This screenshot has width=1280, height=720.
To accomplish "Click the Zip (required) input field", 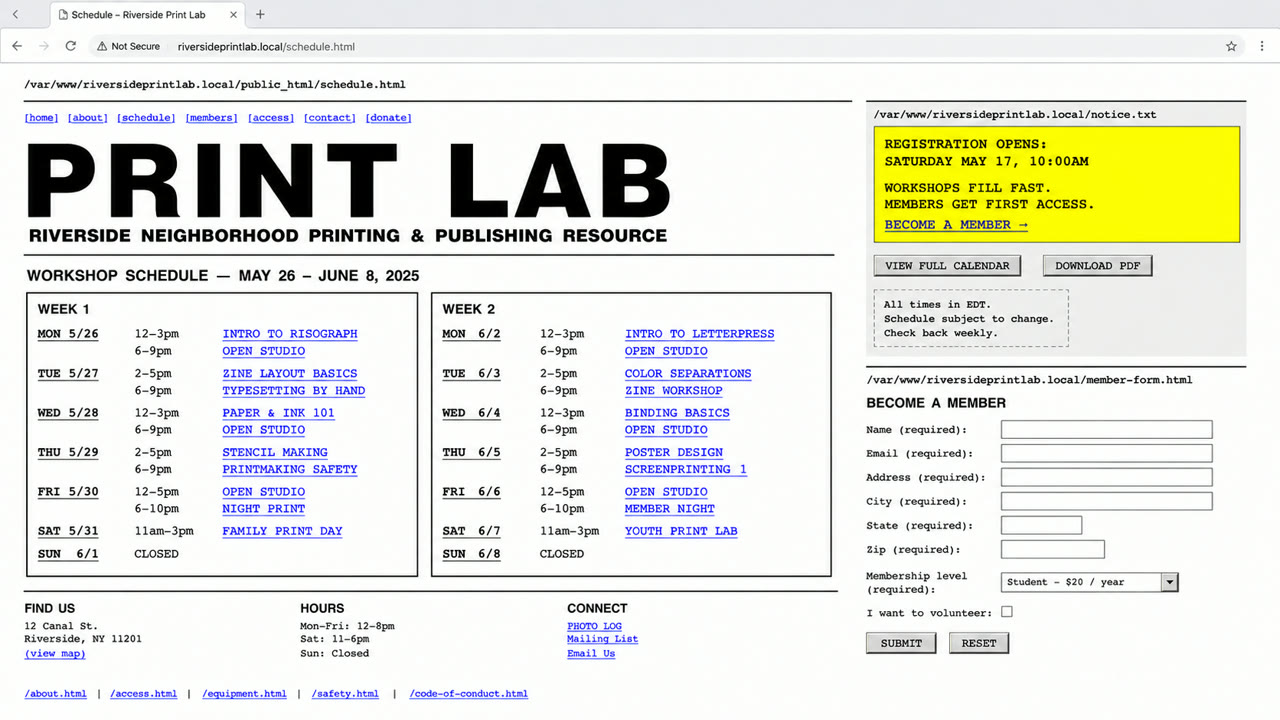I will click(x=1052, y=549).
